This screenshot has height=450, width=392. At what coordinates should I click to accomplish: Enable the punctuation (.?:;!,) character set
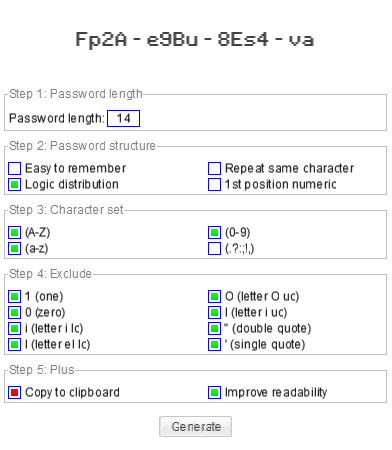(x=214, y=248)
